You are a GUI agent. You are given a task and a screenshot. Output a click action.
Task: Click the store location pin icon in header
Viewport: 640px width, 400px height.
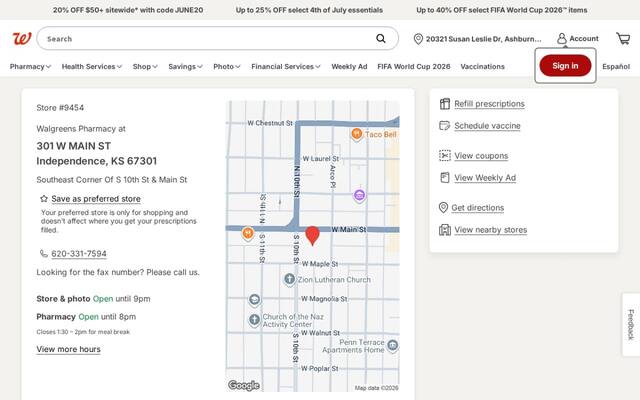point(418,39)
